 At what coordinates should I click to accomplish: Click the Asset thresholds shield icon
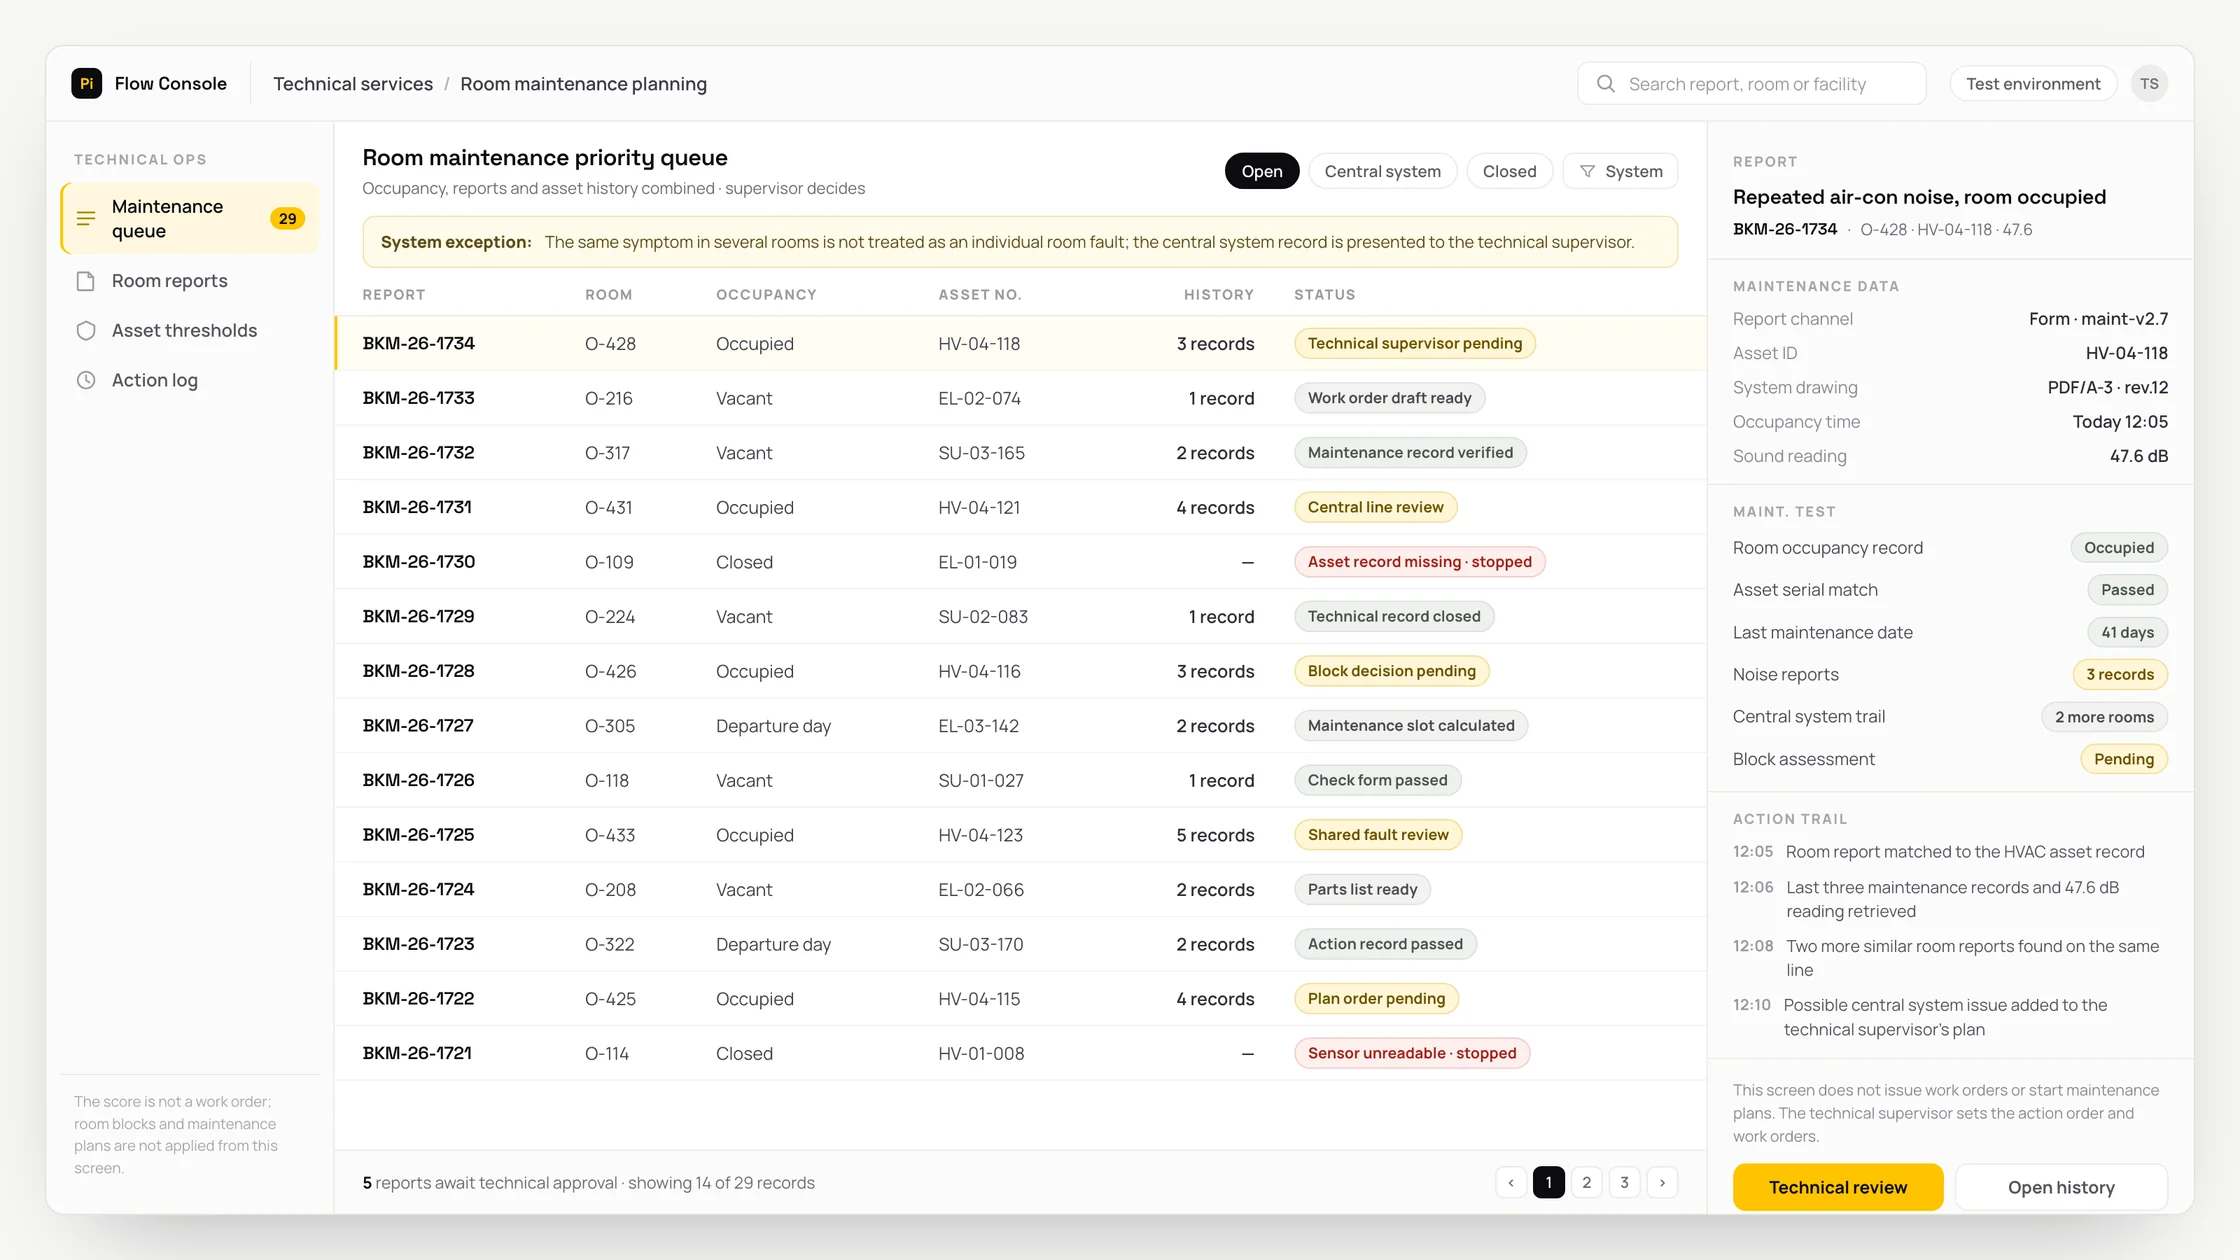86,331
